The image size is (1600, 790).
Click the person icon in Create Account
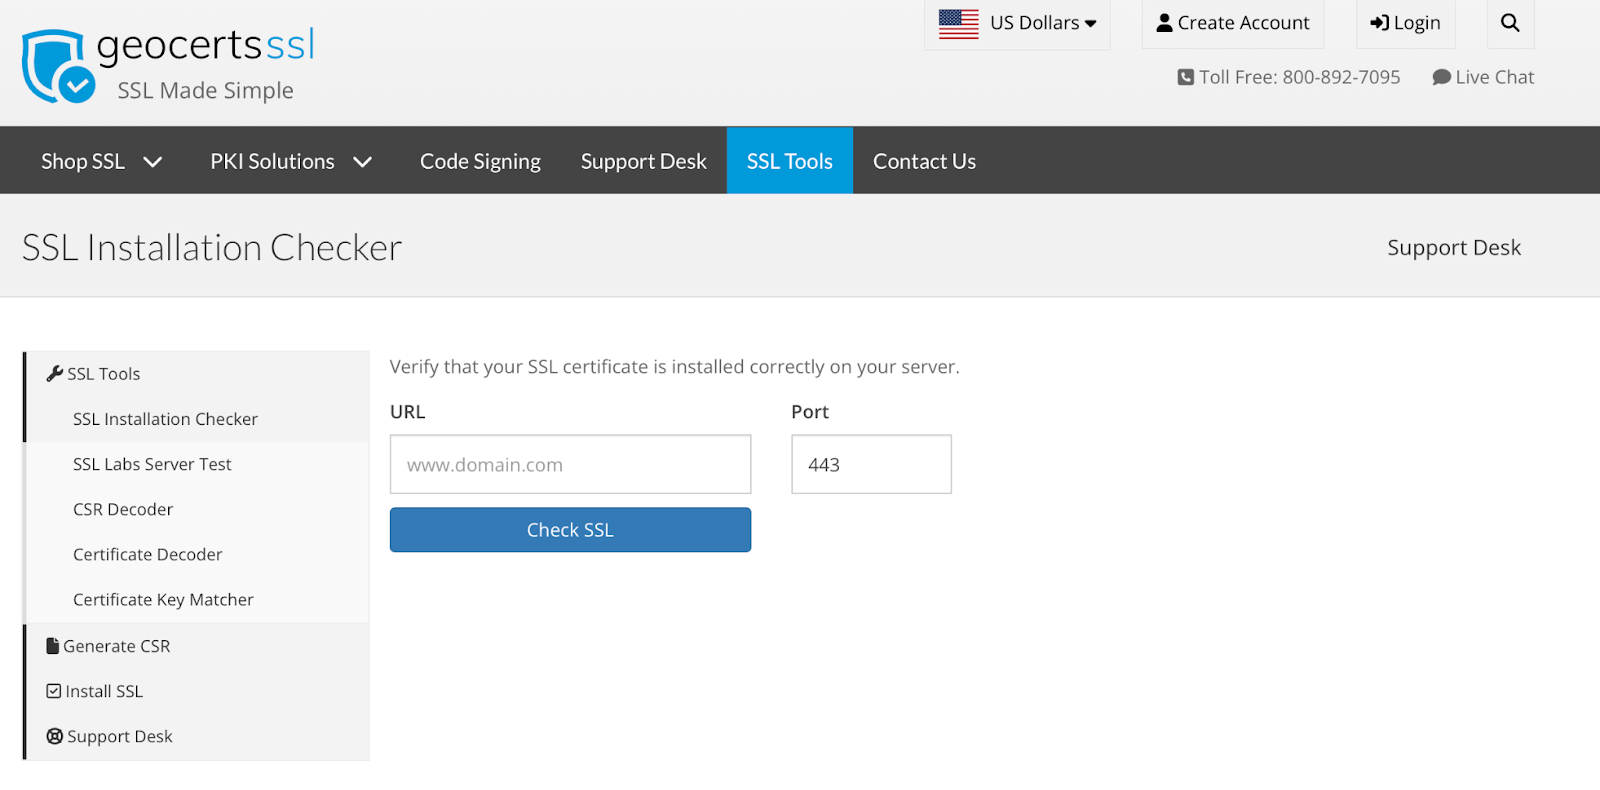click(x=1164, y=22)
